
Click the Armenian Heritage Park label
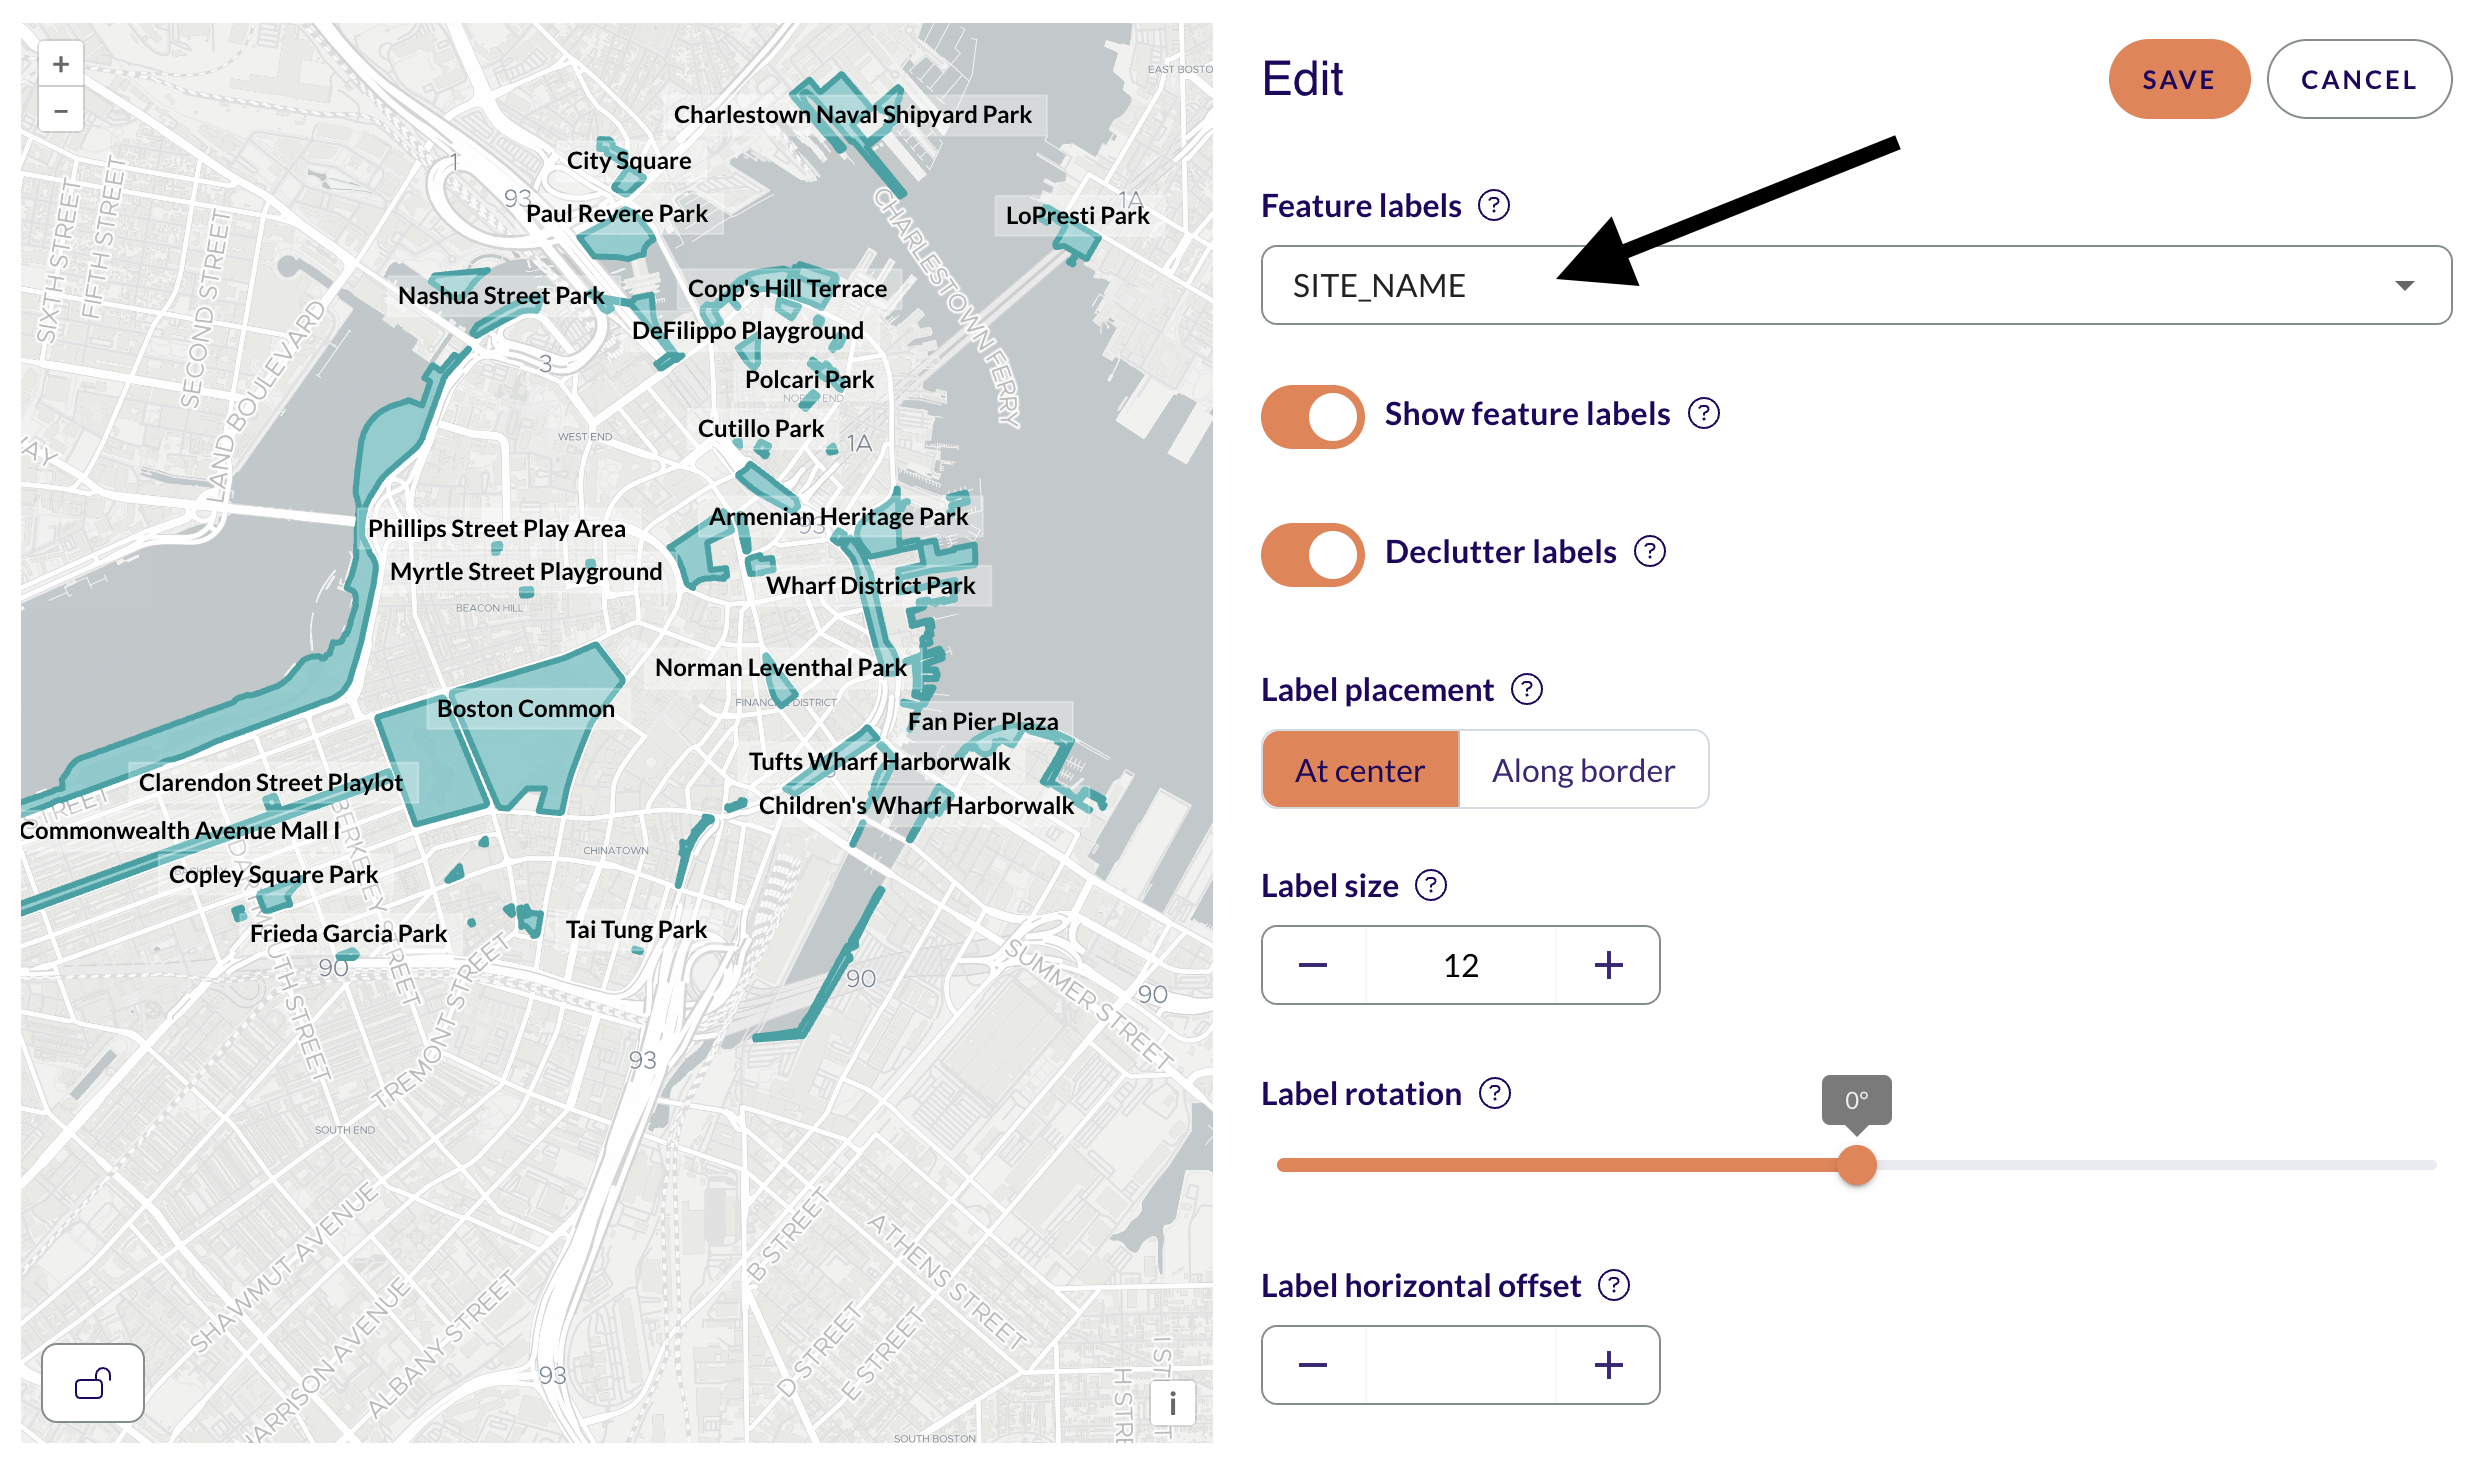tap(839, 516)
